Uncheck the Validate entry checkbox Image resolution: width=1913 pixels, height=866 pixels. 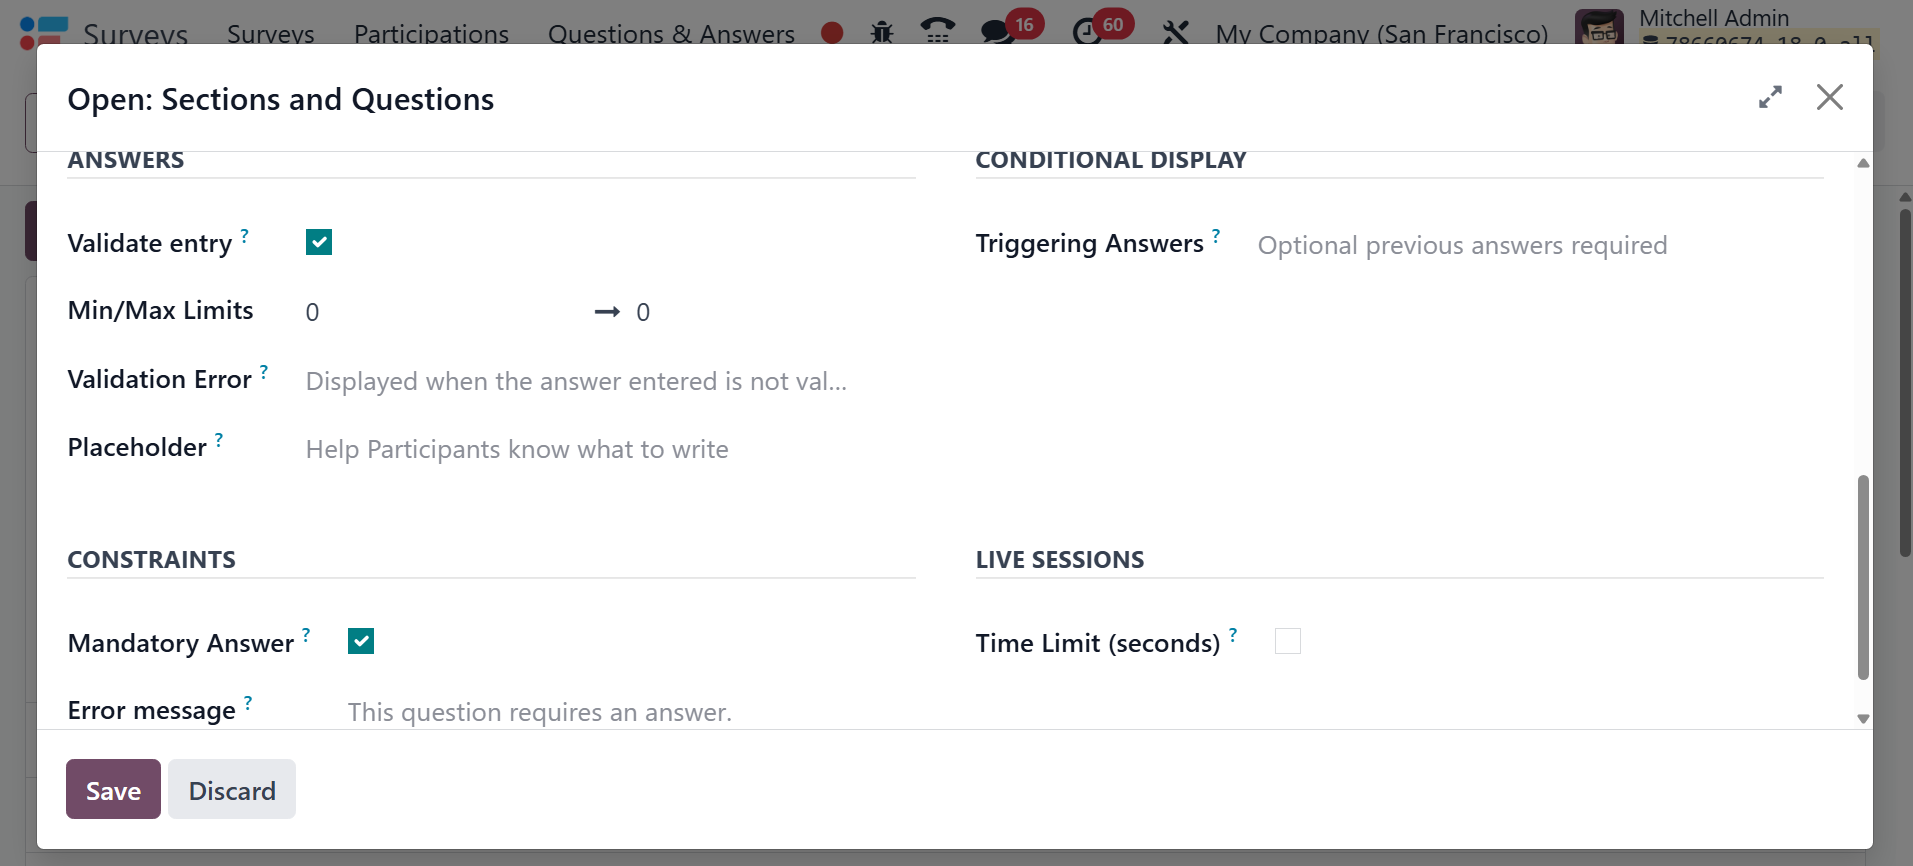319,242
